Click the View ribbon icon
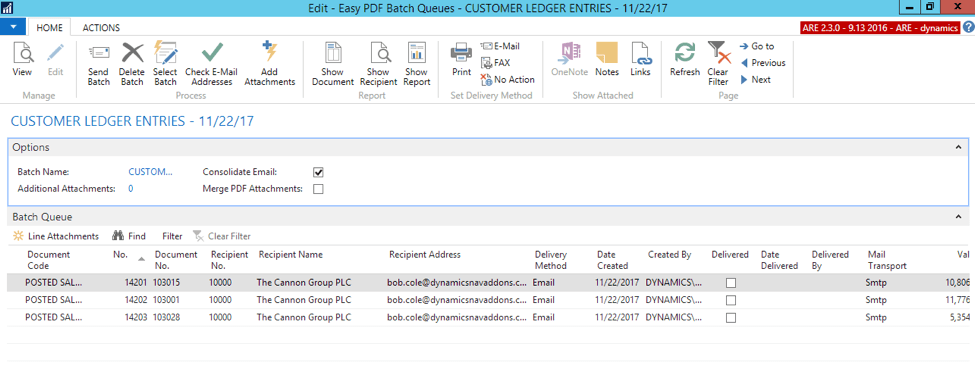Viewport: 975px width, 369px height. tap(22, 59)
